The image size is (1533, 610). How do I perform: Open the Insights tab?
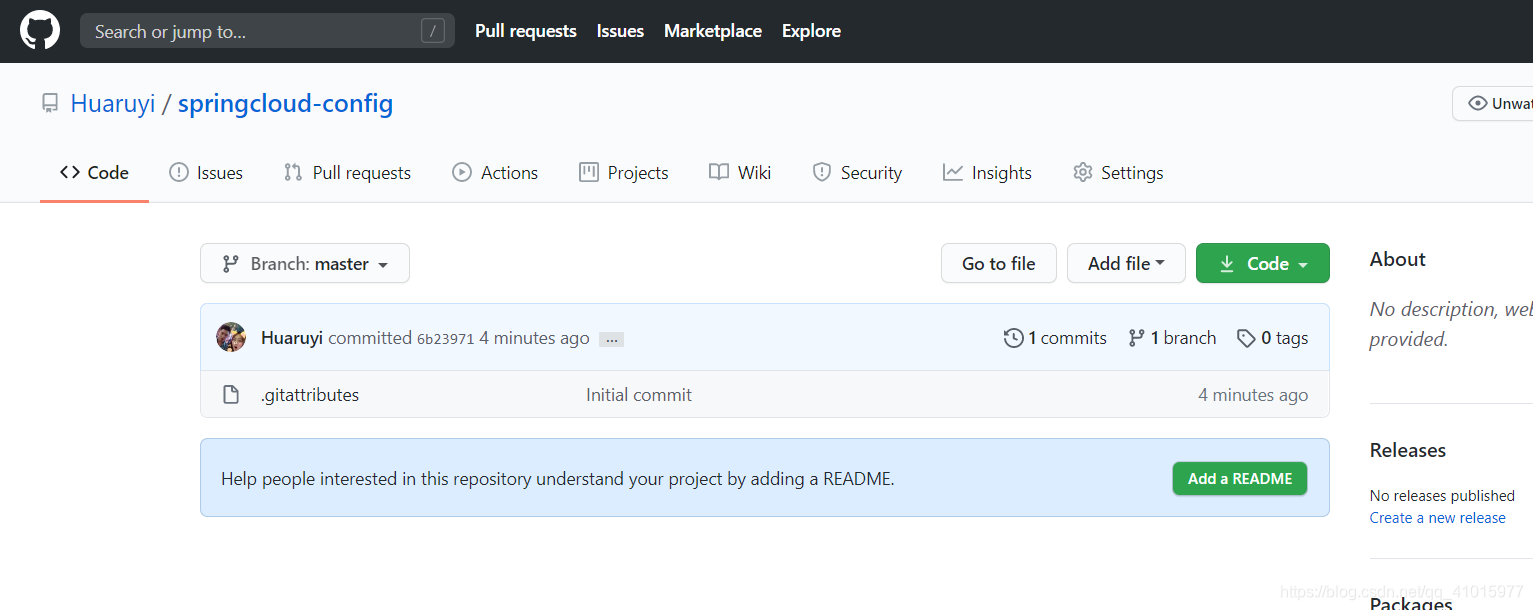tap(987, 172)
